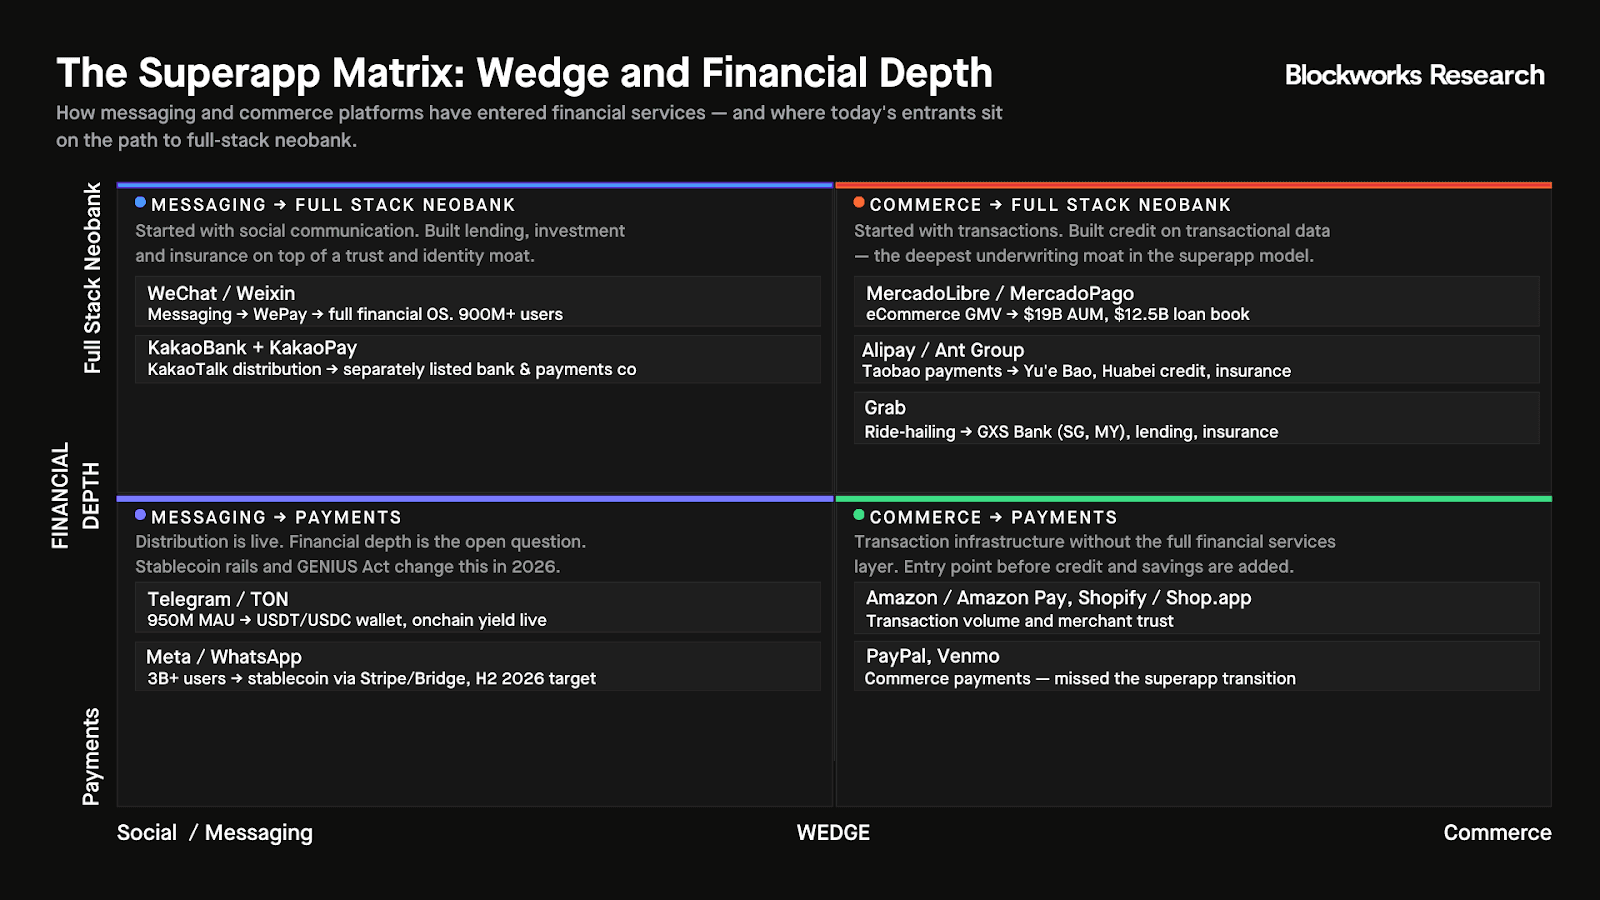Select the KakaoBank + KakaoPay card
The width and height of the screenshot is (1600, 900).
(478, 358)
